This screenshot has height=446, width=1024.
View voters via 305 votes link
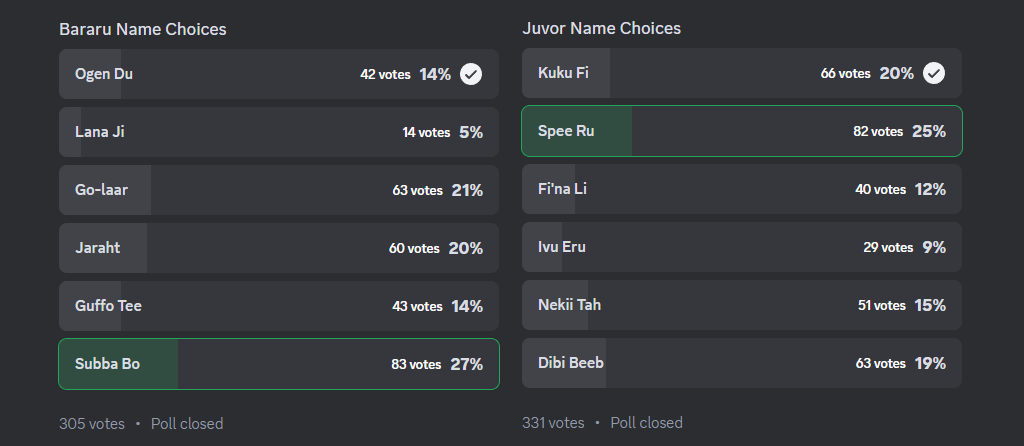[92, 424]
